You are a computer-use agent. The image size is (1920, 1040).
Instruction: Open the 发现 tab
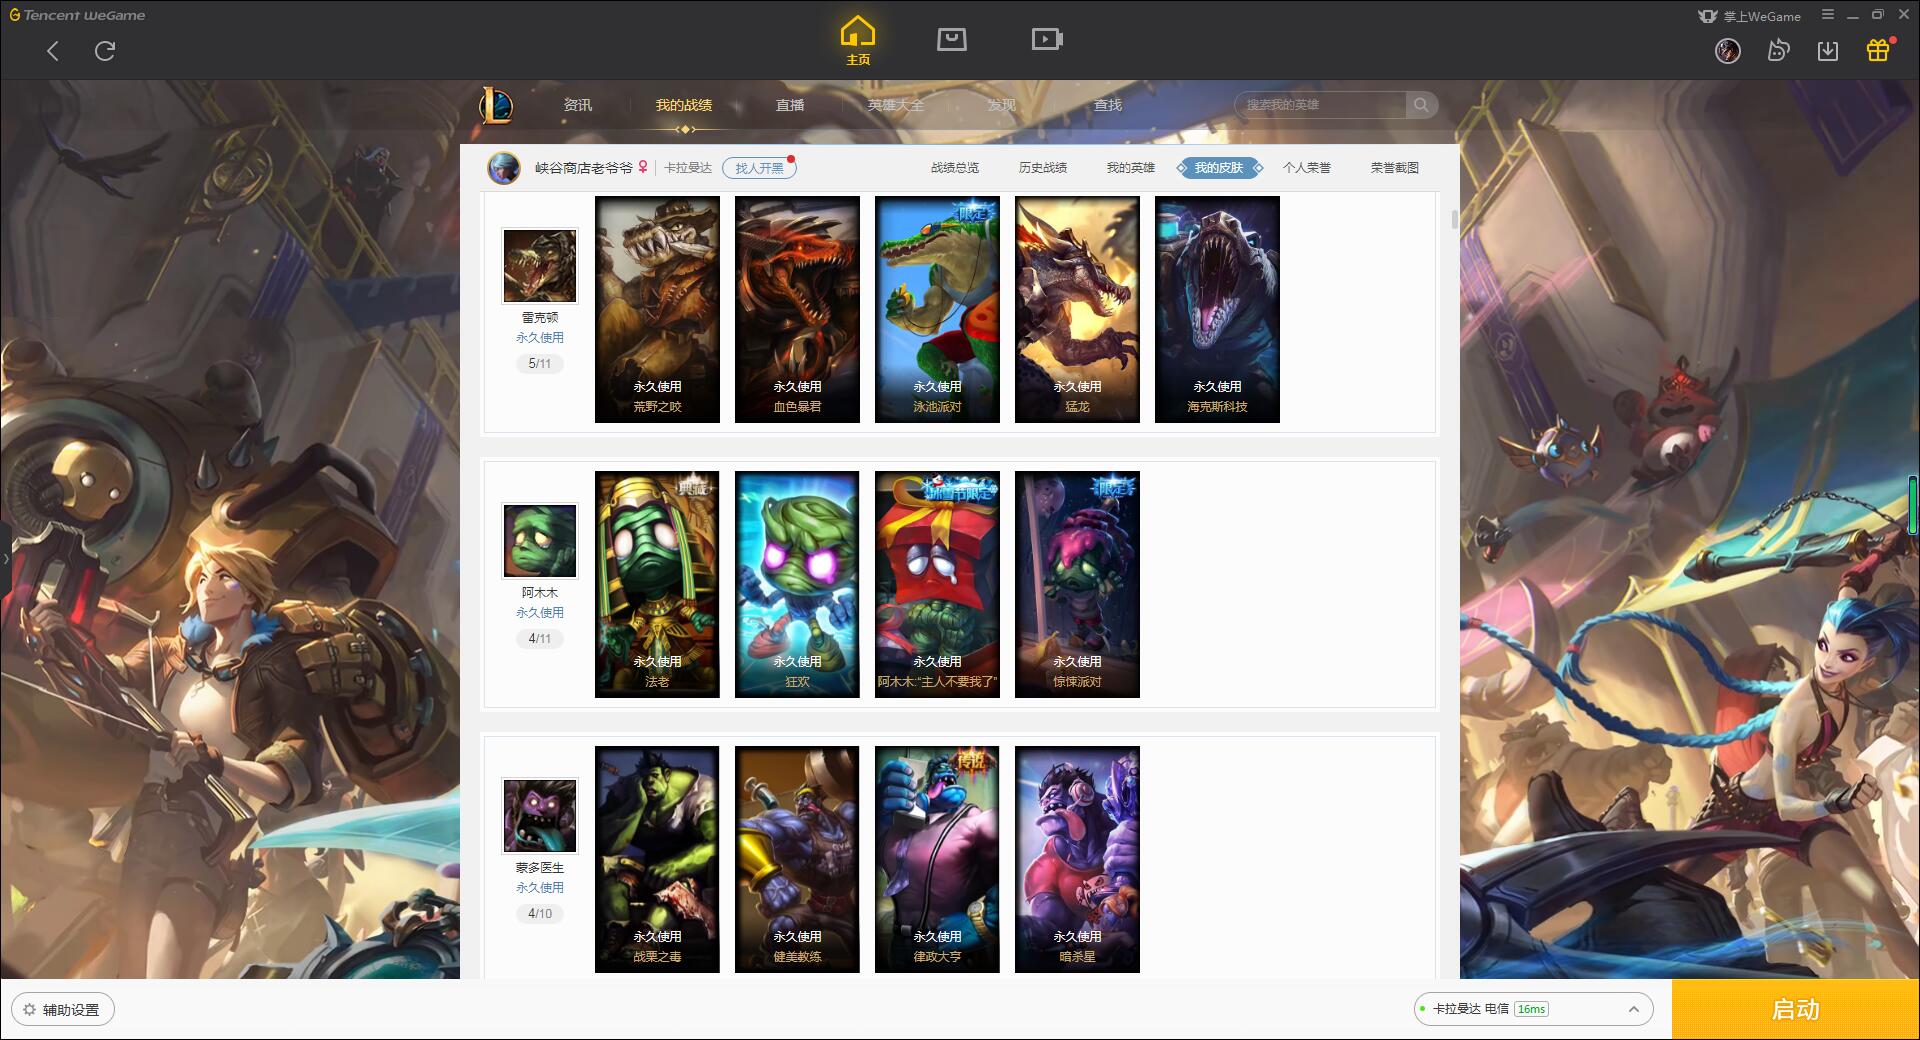click(x=1002, y=105)
